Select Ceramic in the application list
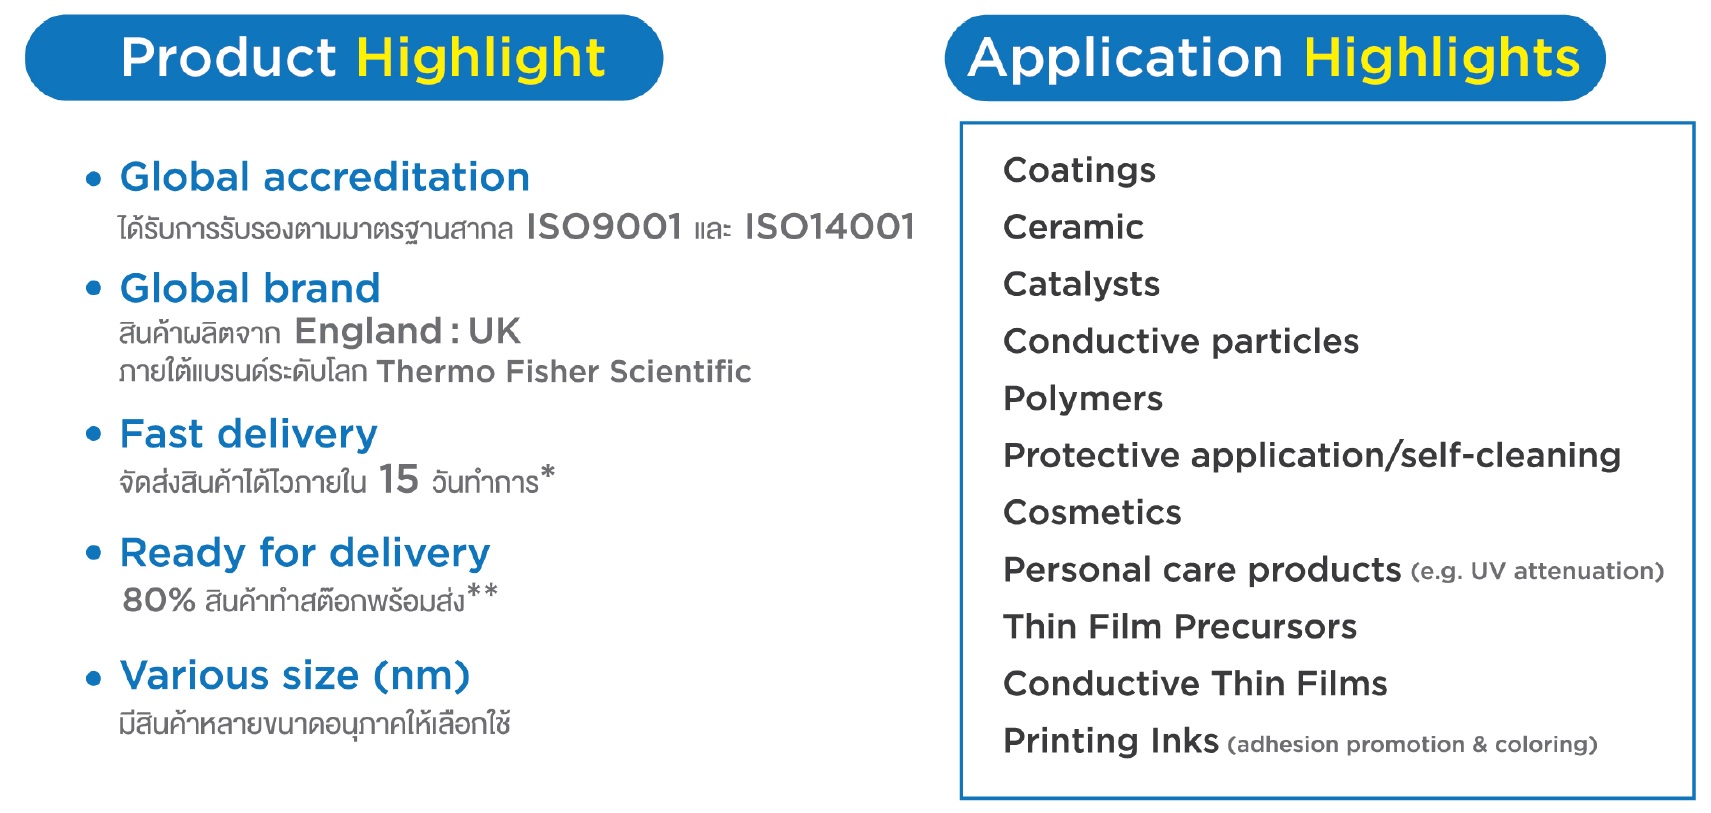 point(1073,227)
